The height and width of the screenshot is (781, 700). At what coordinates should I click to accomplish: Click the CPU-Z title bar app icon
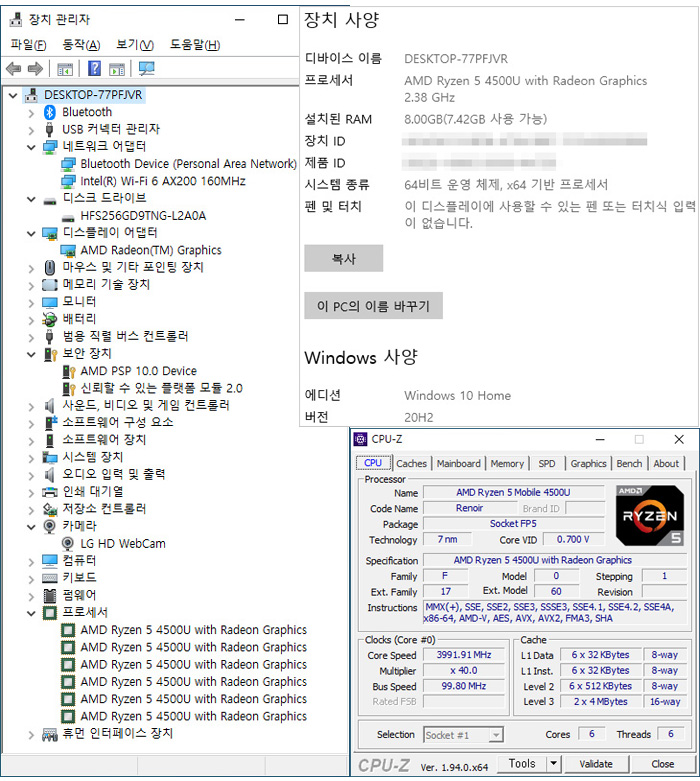[360, 439]
